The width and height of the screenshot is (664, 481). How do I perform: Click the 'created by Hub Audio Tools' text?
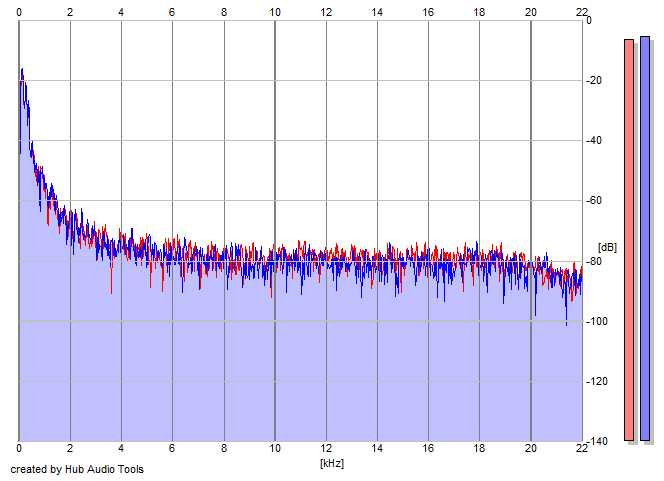(x=77, y=469)
